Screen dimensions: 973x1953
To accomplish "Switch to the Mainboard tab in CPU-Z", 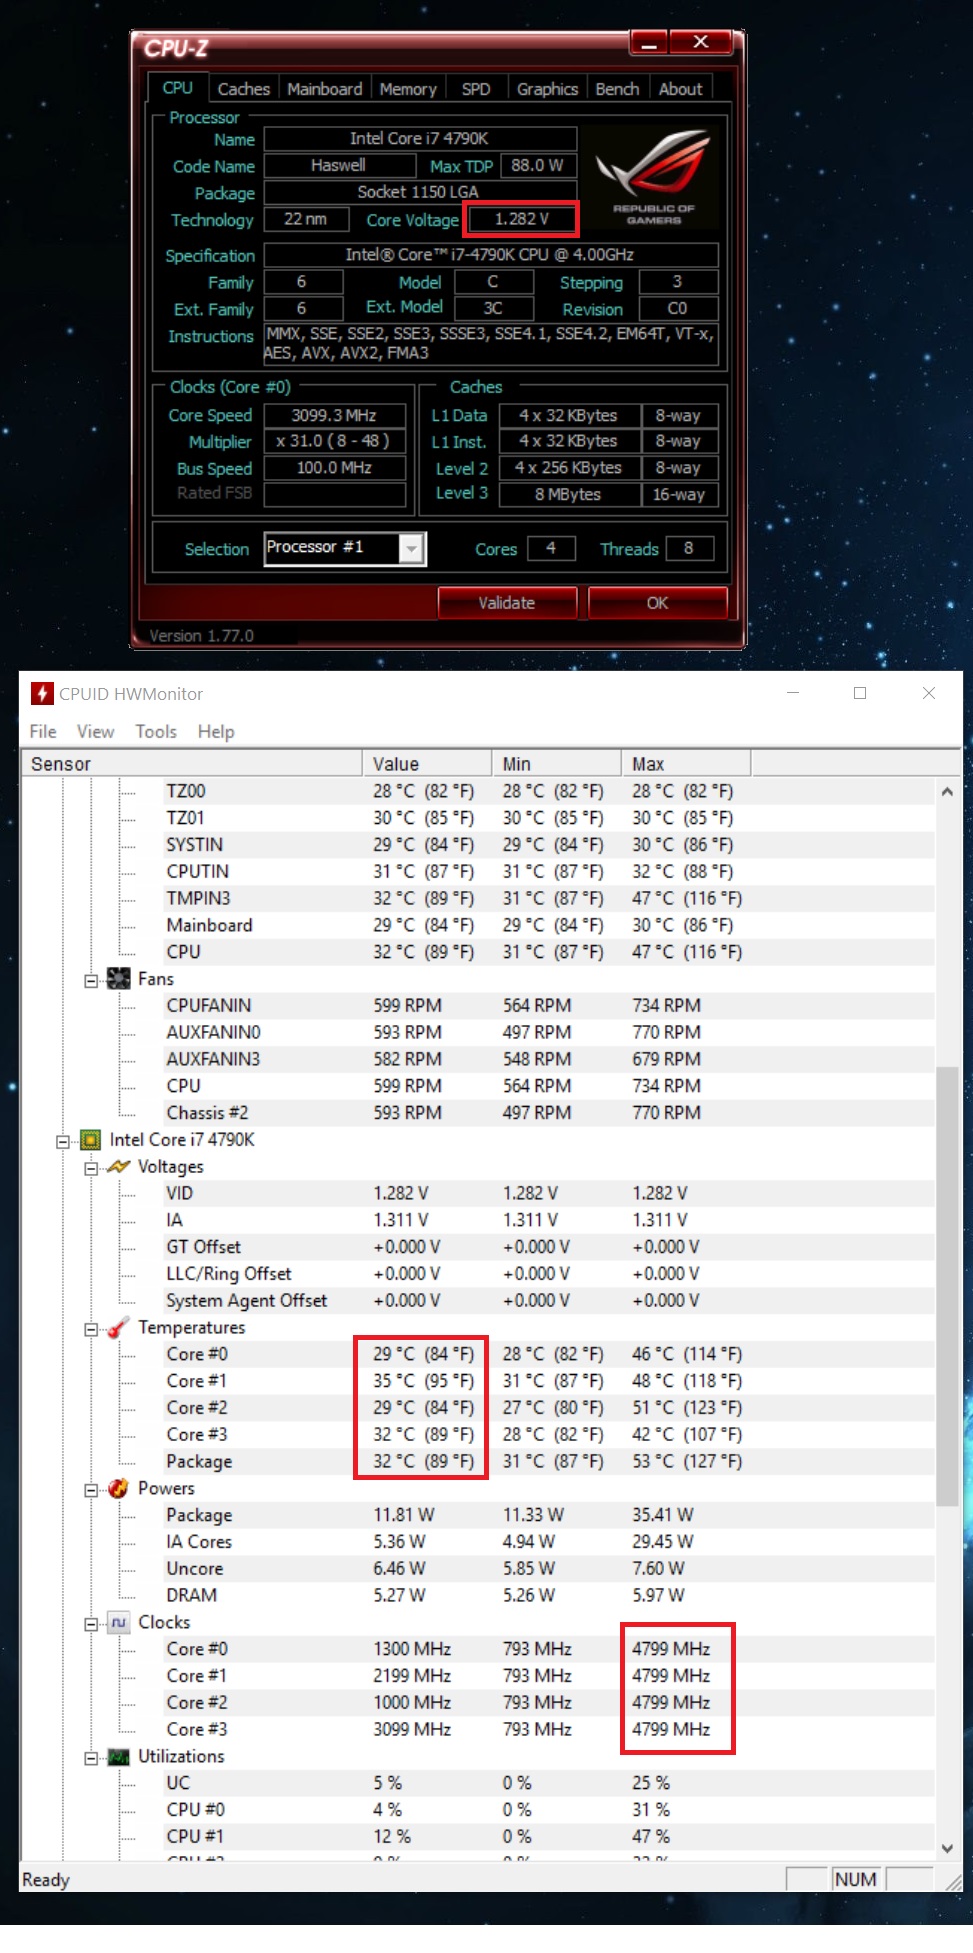I will point(324,88).
